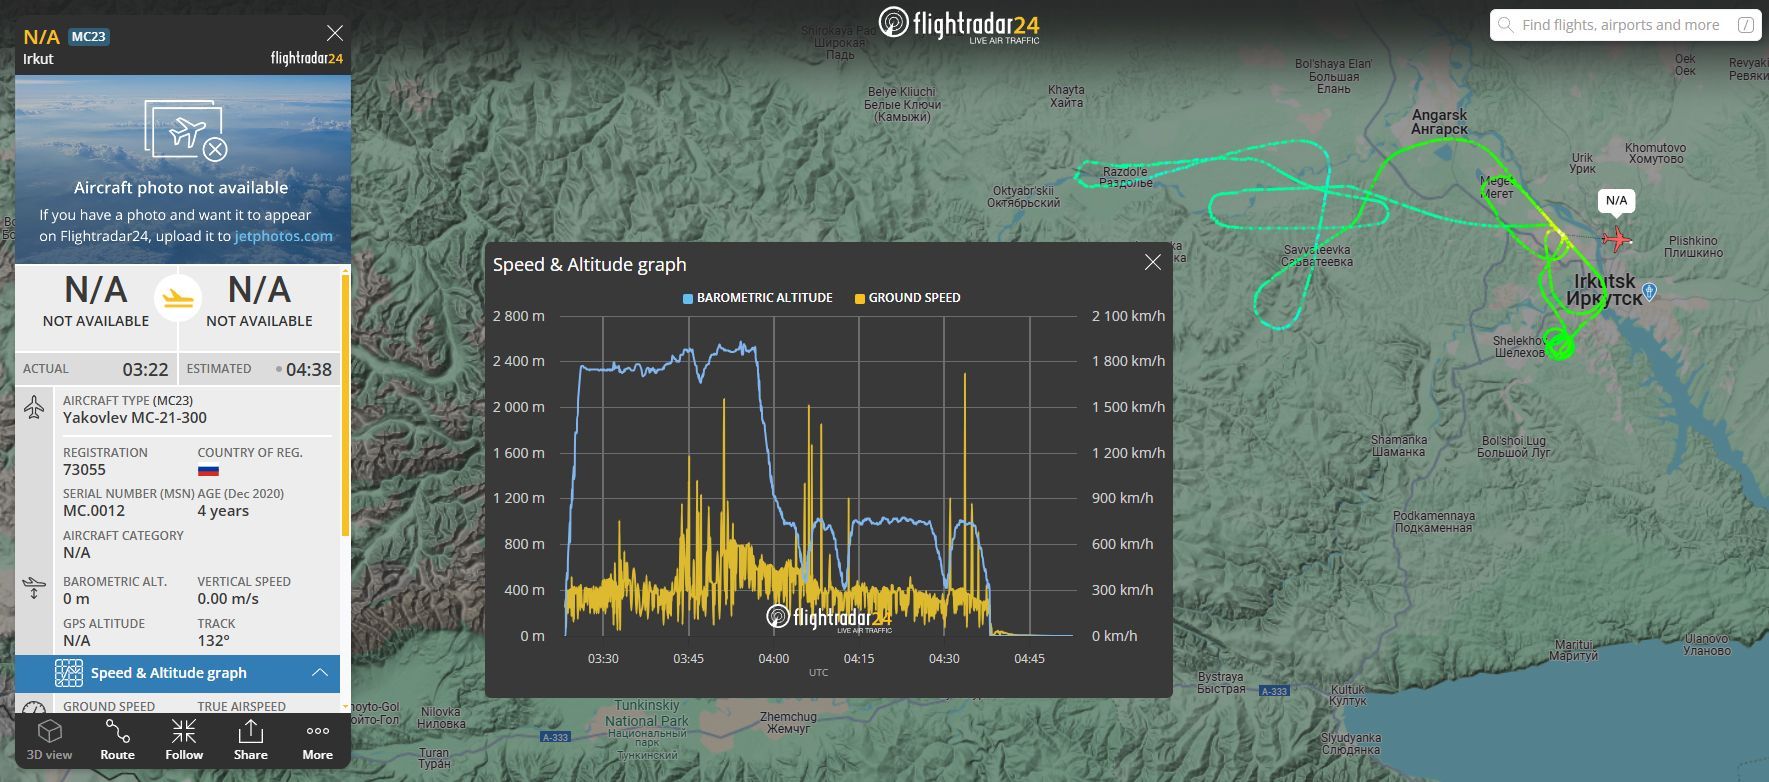
Task: Click the Shelekhov town label on map
Action: [x=1519, y=347]
